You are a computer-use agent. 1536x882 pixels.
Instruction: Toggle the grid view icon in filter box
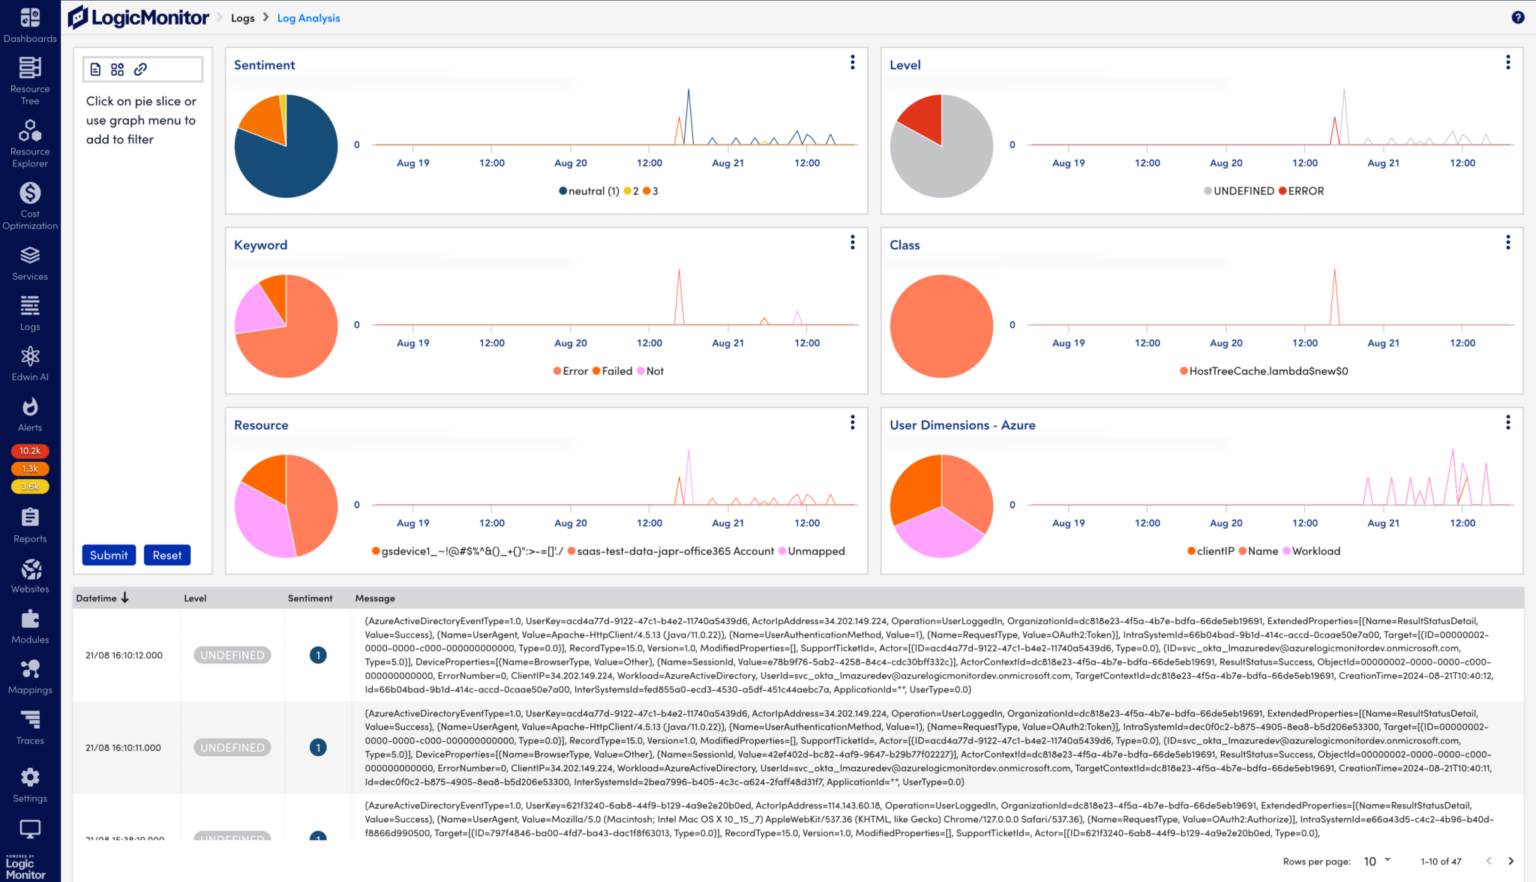[117, 68]
